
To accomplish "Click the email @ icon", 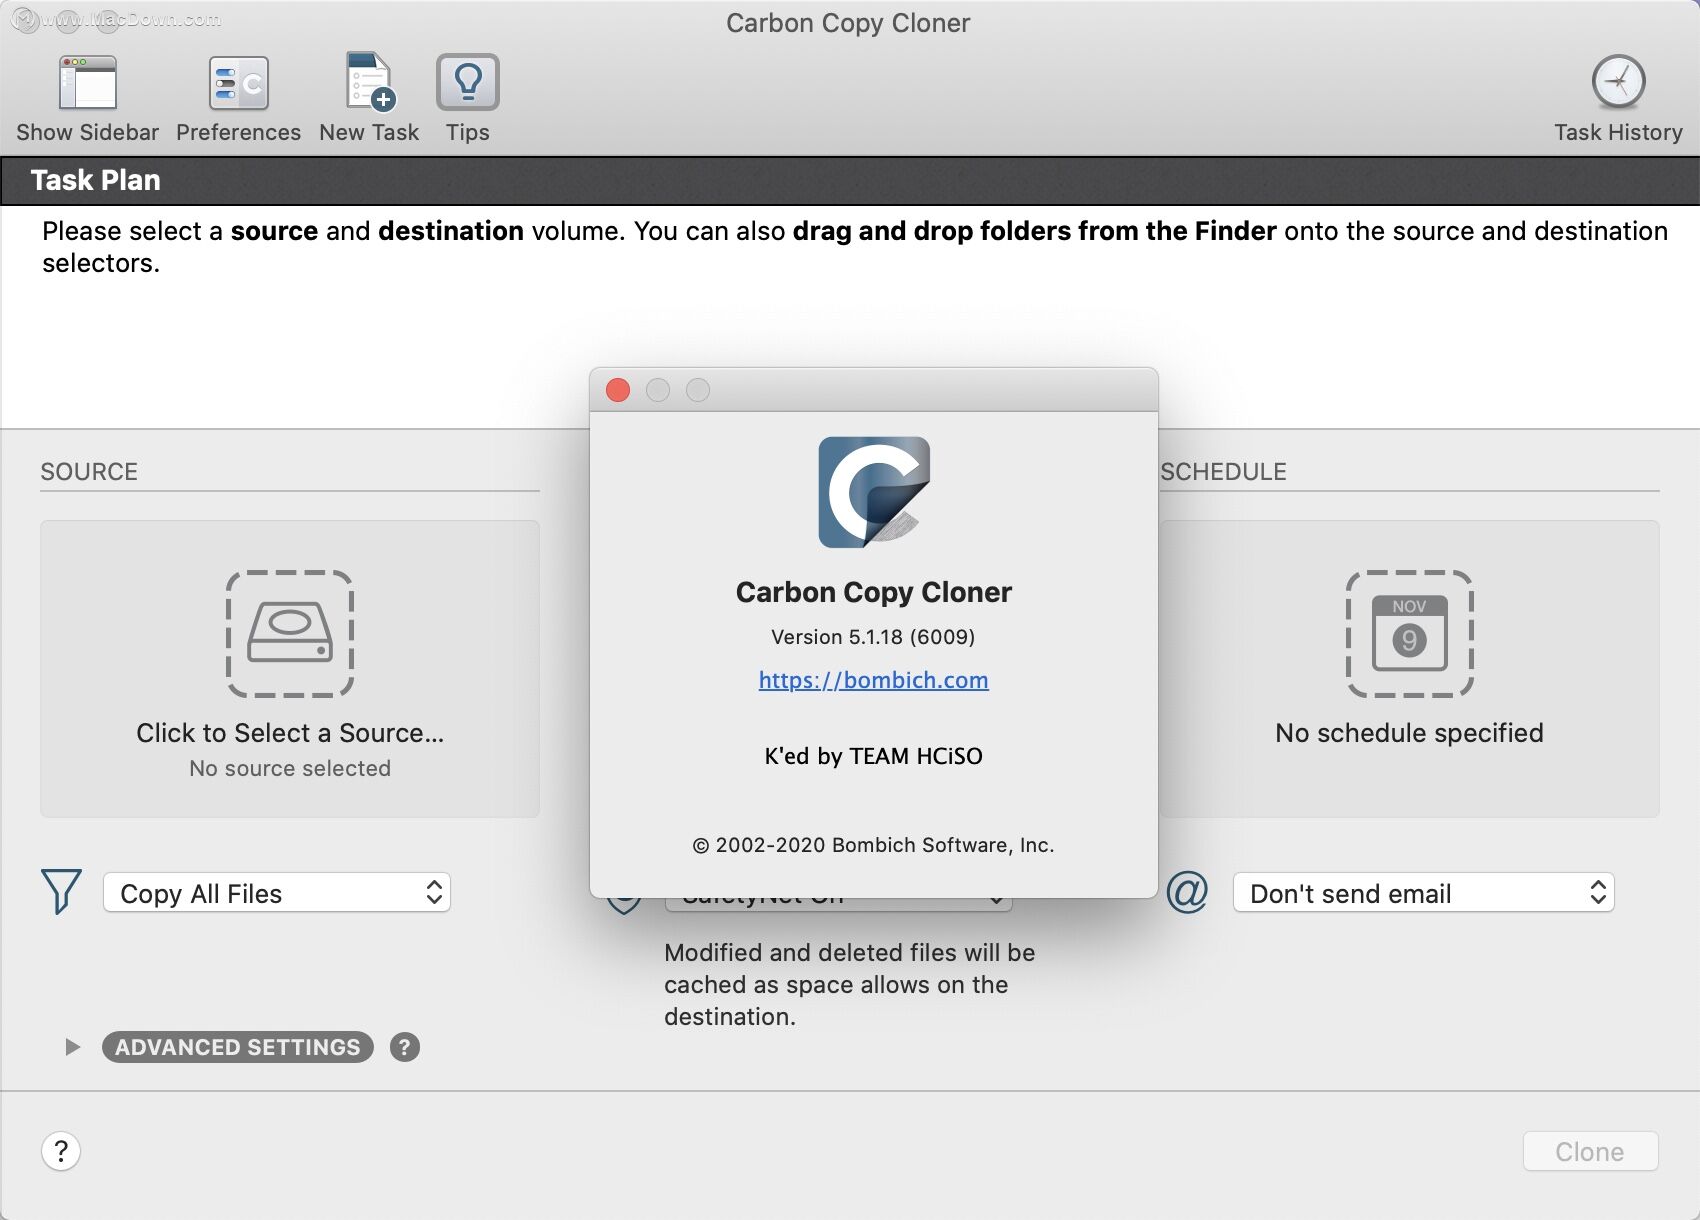I will click(1187, 891).
